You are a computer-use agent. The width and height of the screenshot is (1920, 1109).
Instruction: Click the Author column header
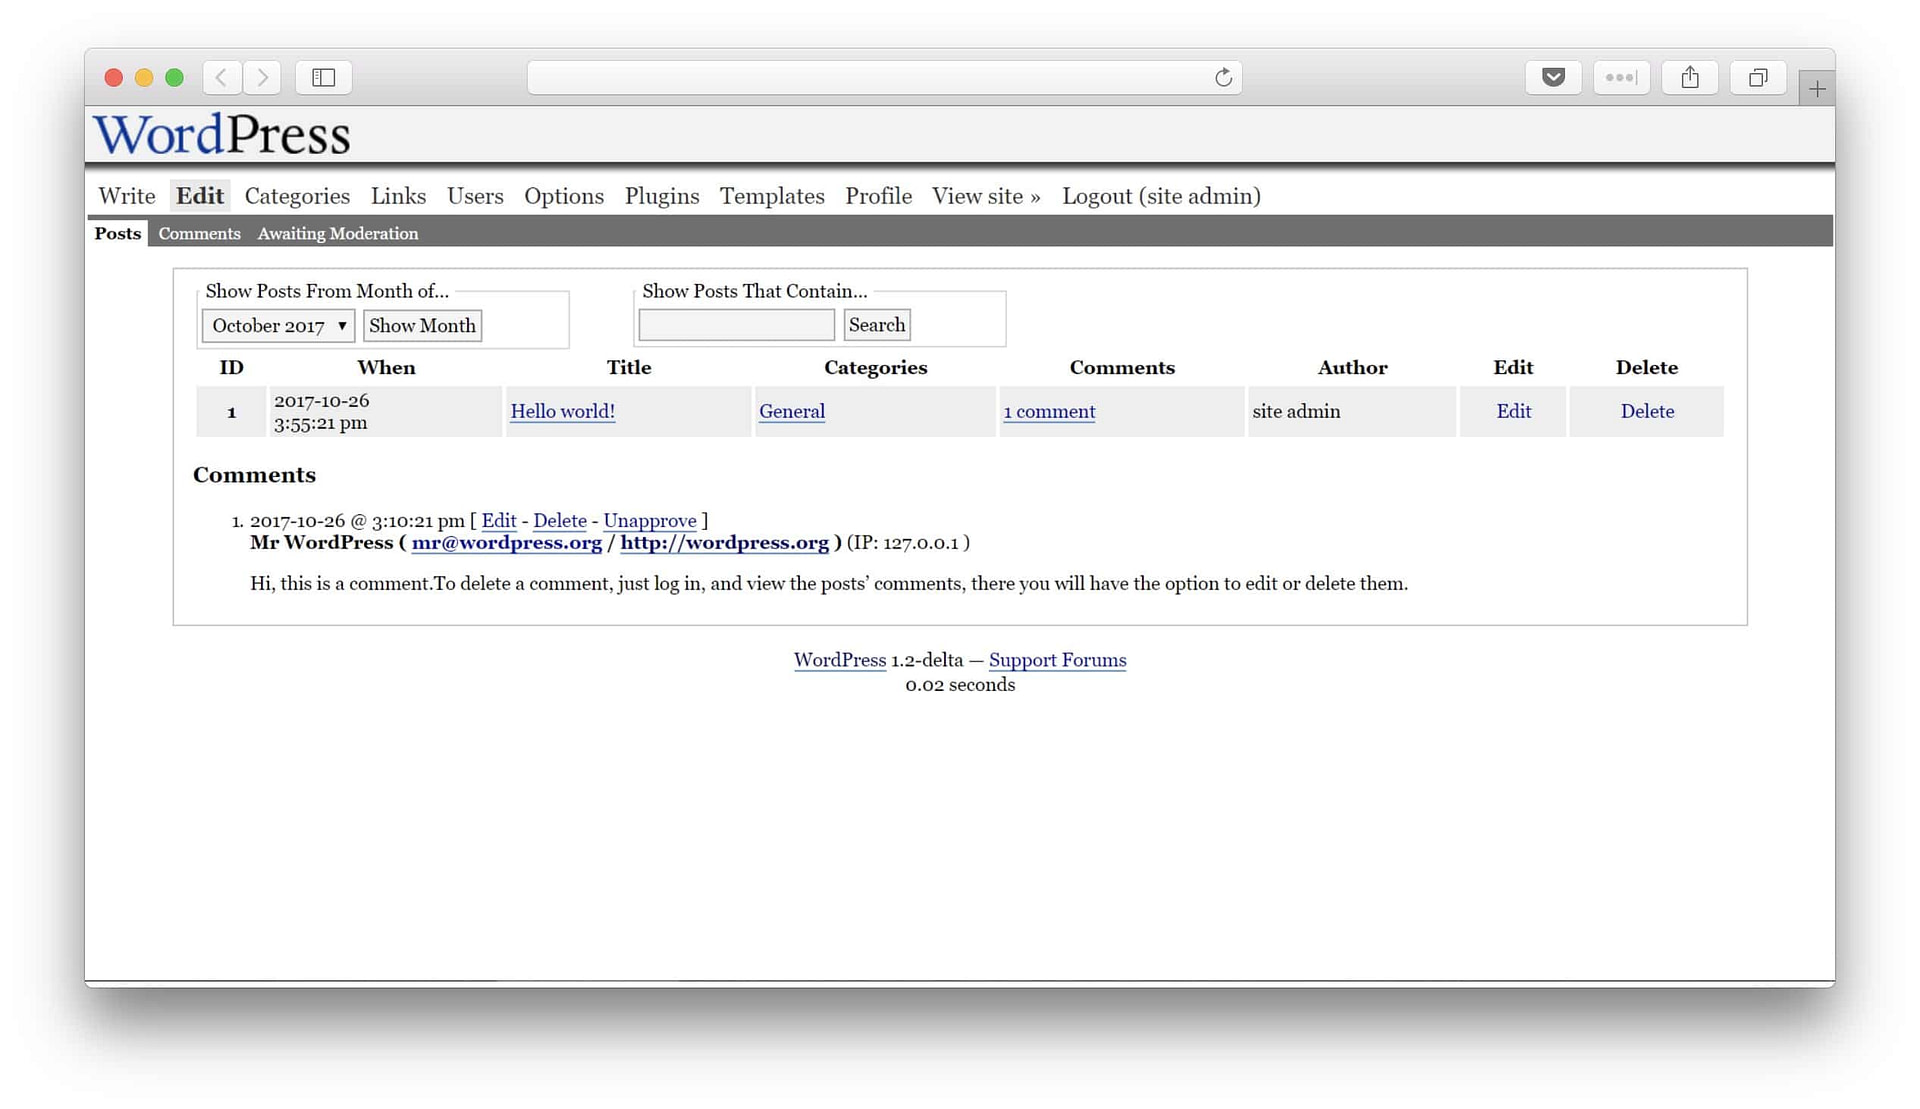click(1352, 367)
